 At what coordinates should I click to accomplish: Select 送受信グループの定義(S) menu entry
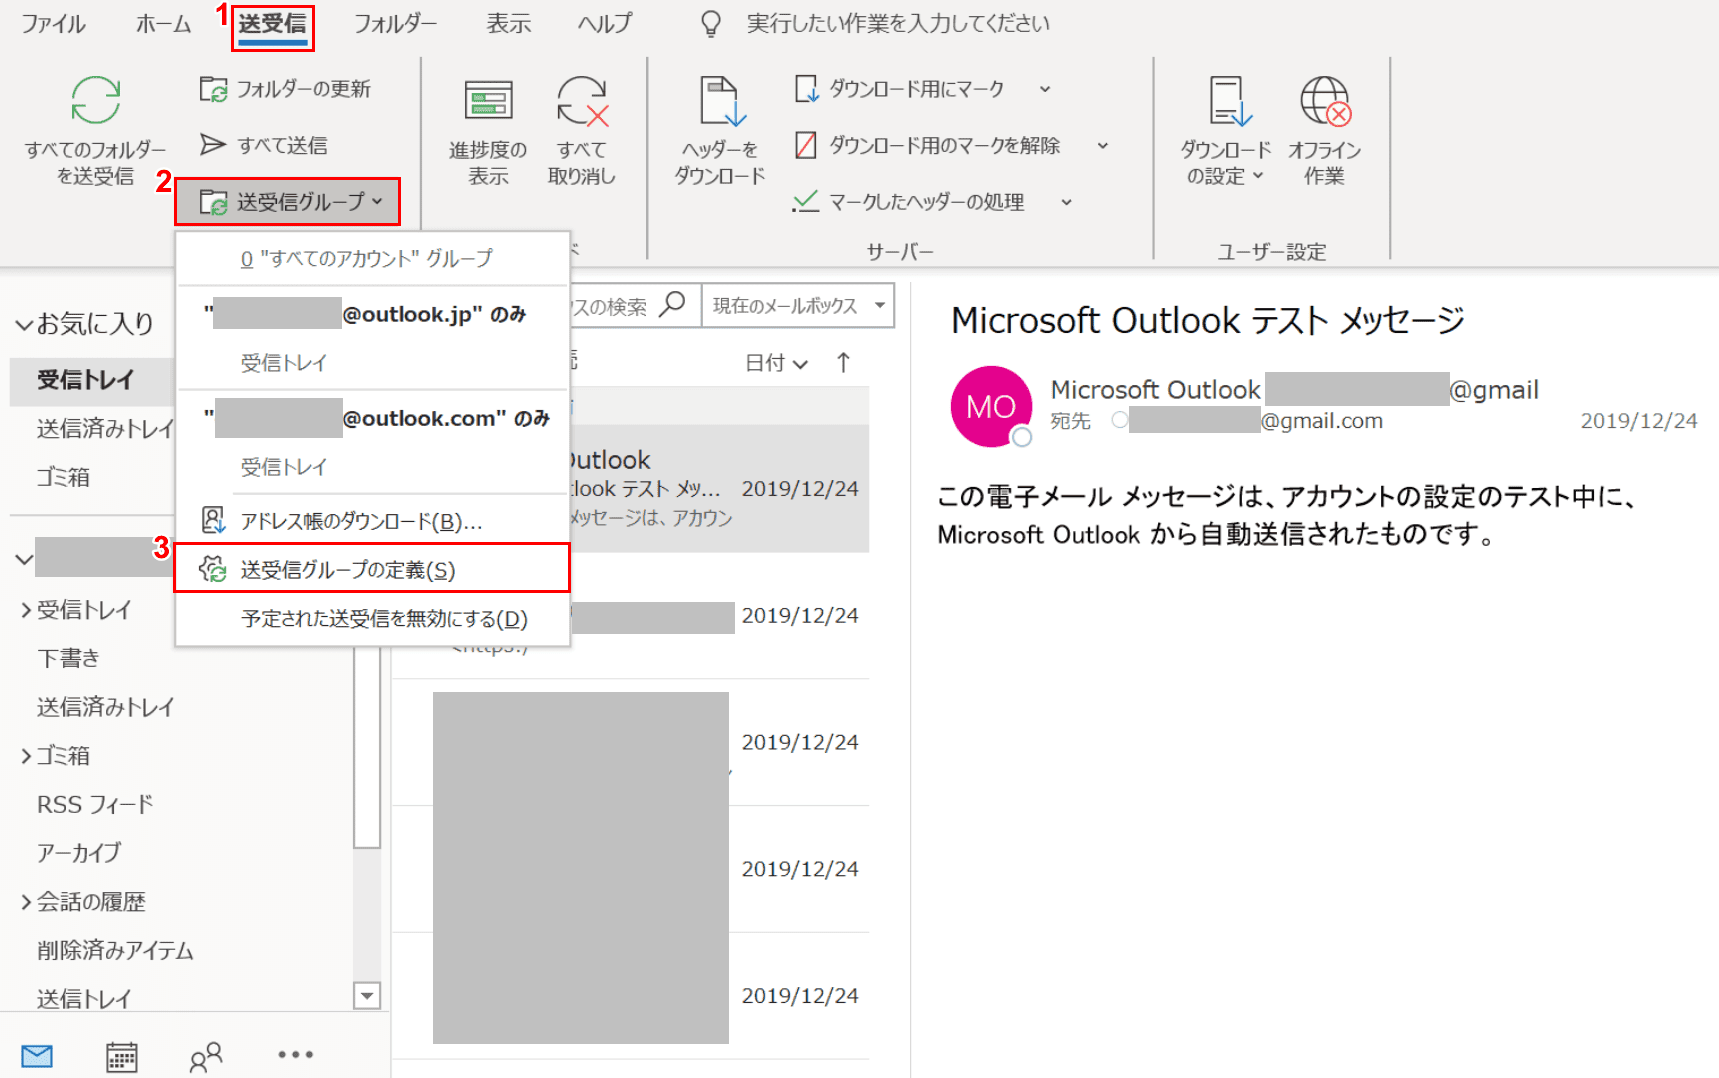coord(348,570)
